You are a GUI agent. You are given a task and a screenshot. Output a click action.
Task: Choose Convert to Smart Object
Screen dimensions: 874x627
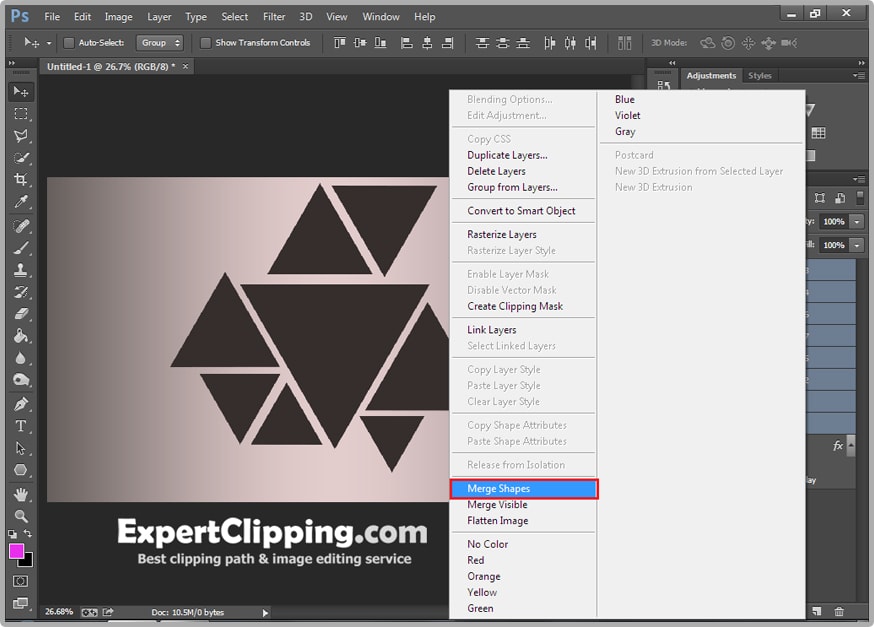pos(521,211)
